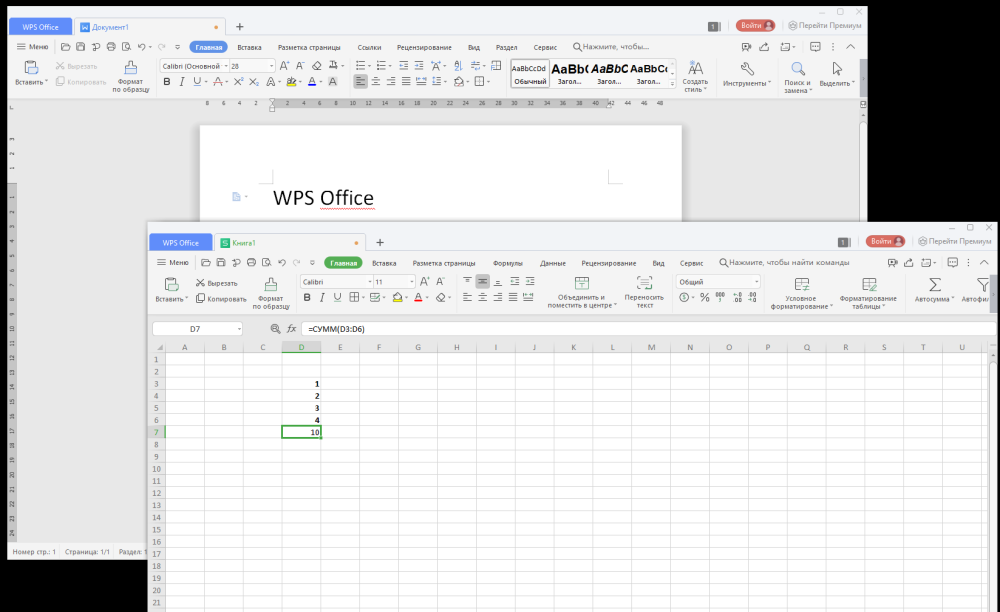Click Format Painter icon in the spreadsheet ribbon
The height and width of the screenshot is (612, 1000).
270,284
